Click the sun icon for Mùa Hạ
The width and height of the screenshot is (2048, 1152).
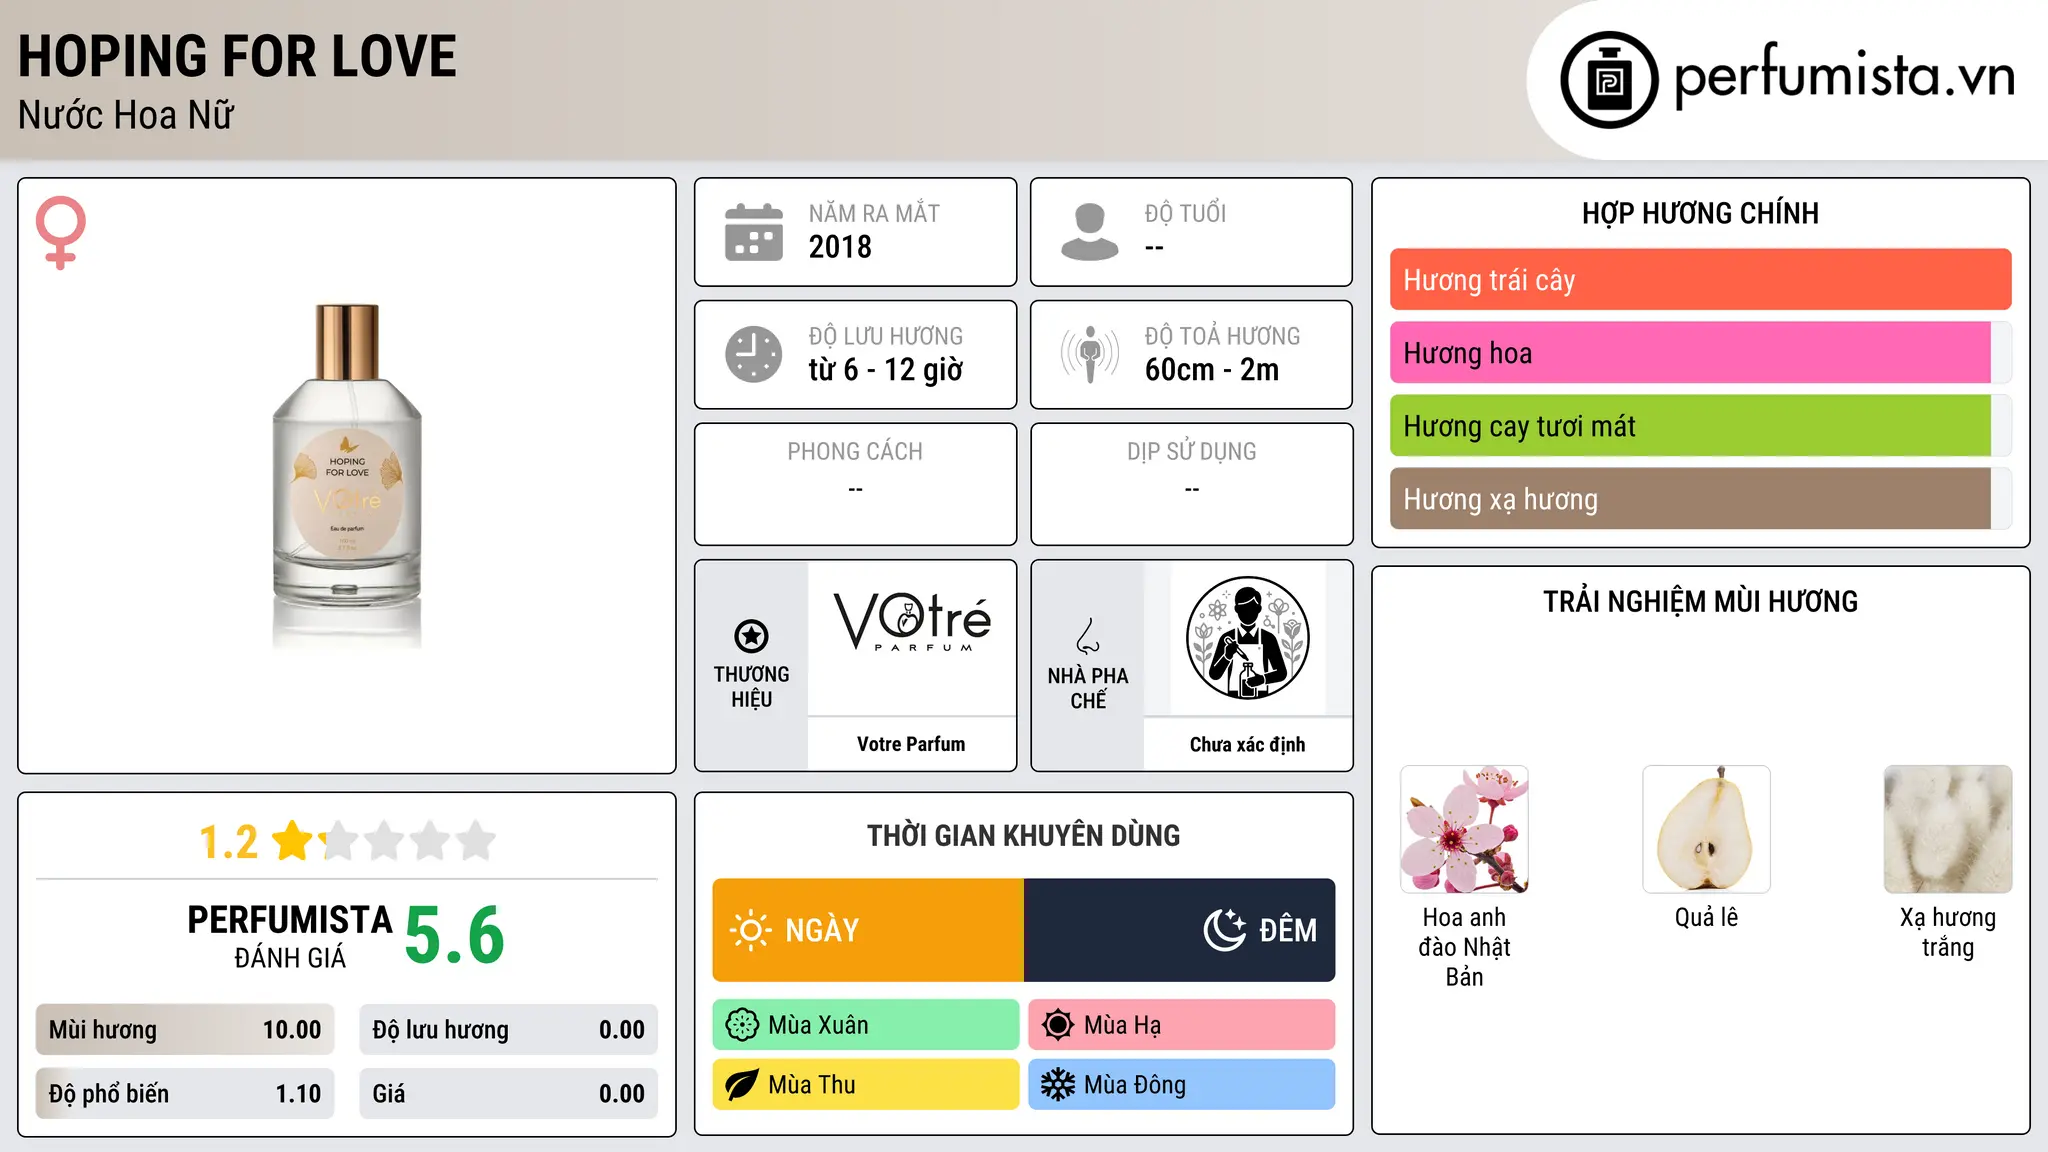(x=1058, y=1025)
